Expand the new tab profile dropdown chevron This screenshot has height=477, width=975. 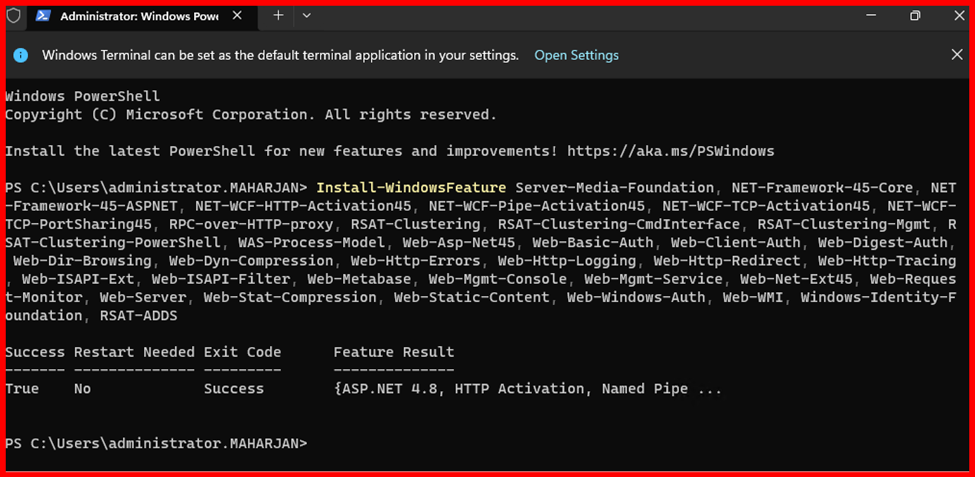[307, 16]
